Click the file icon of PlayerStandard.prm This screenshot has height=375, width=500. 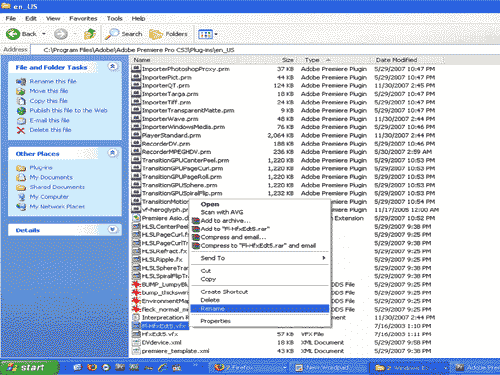[136, 135]
